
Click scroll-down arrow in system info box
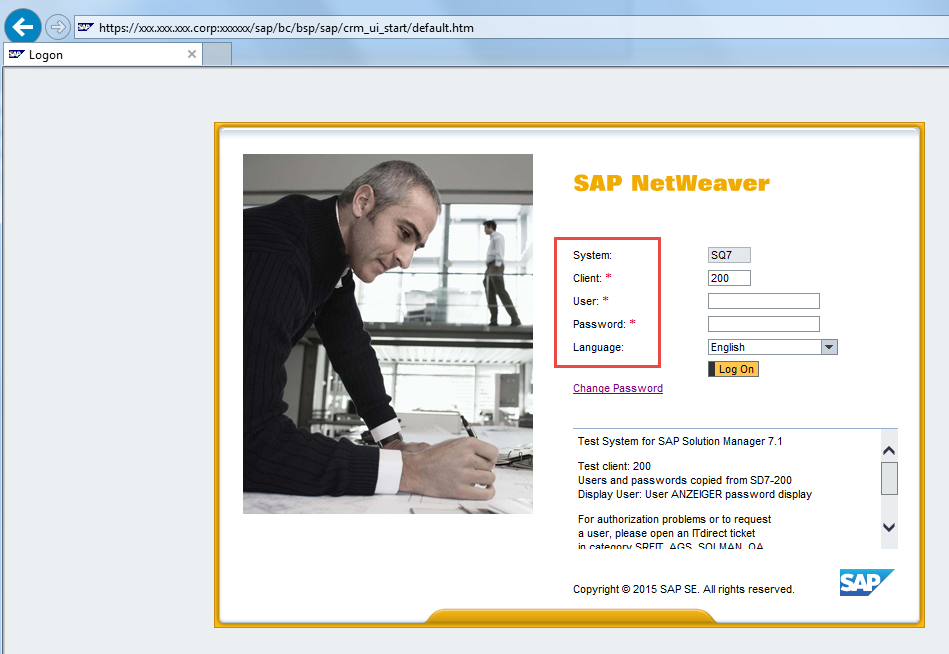click(x=888, y=527)
